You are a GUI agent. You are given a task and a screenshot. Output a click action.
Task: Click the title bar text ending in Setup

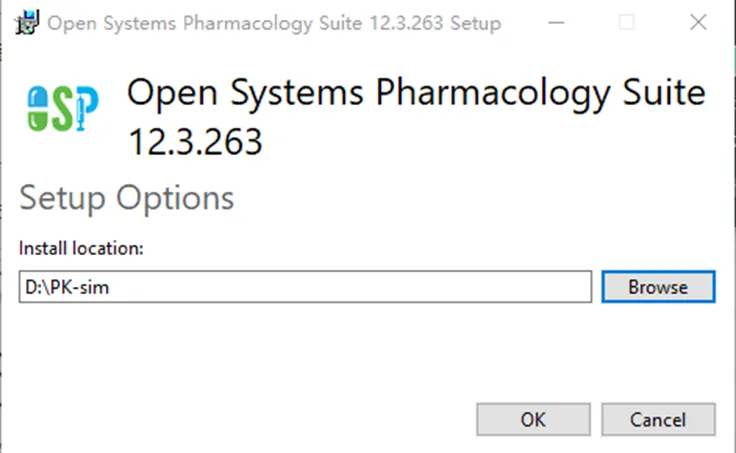coord(274,23)
